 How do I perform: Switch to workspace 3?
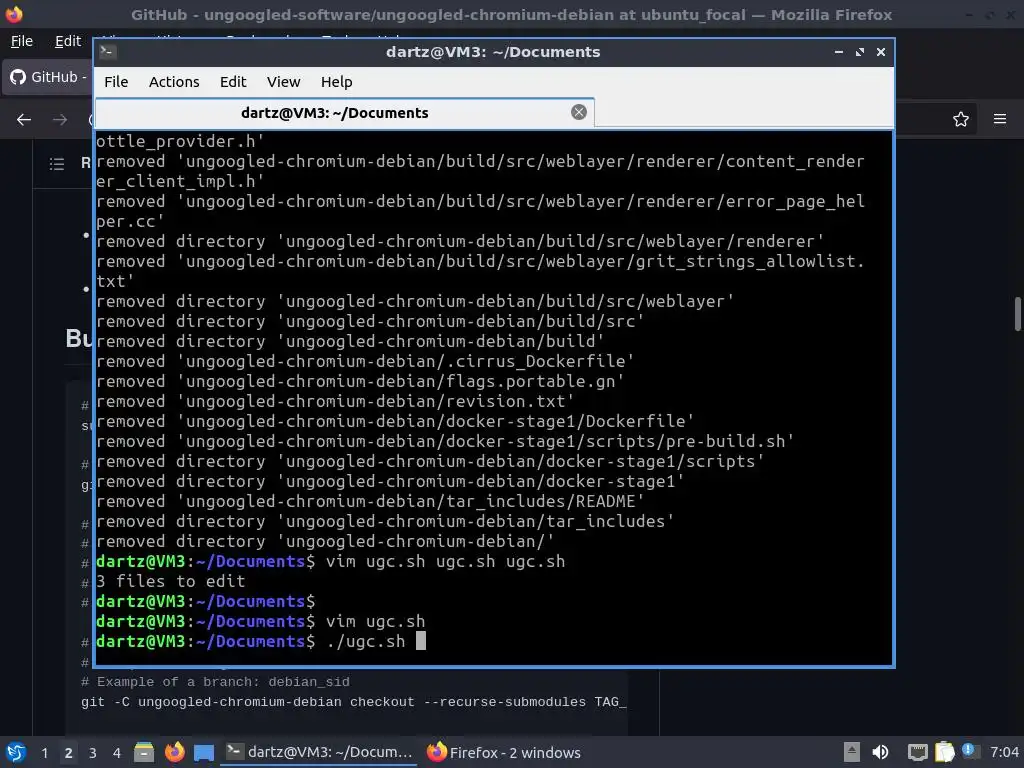[x=93, y=753]
